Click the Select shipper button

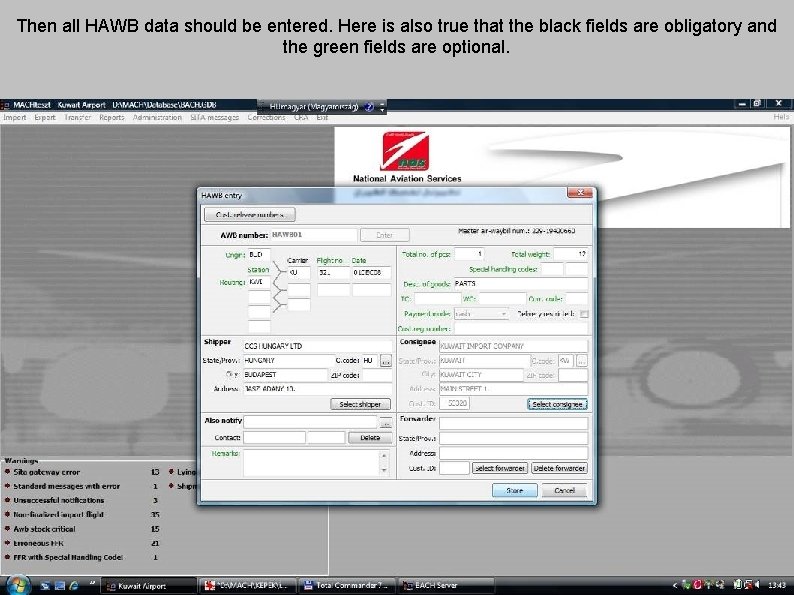point(360,404)
